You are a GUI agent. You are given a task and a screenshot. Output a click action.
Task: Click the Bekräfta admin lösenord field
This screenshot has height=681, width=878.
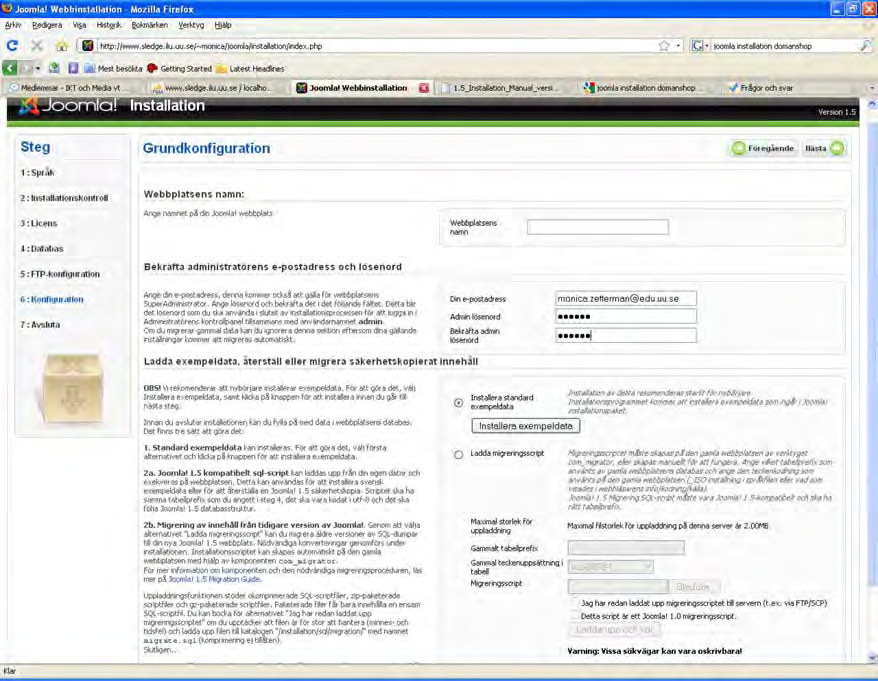[625, 335]
